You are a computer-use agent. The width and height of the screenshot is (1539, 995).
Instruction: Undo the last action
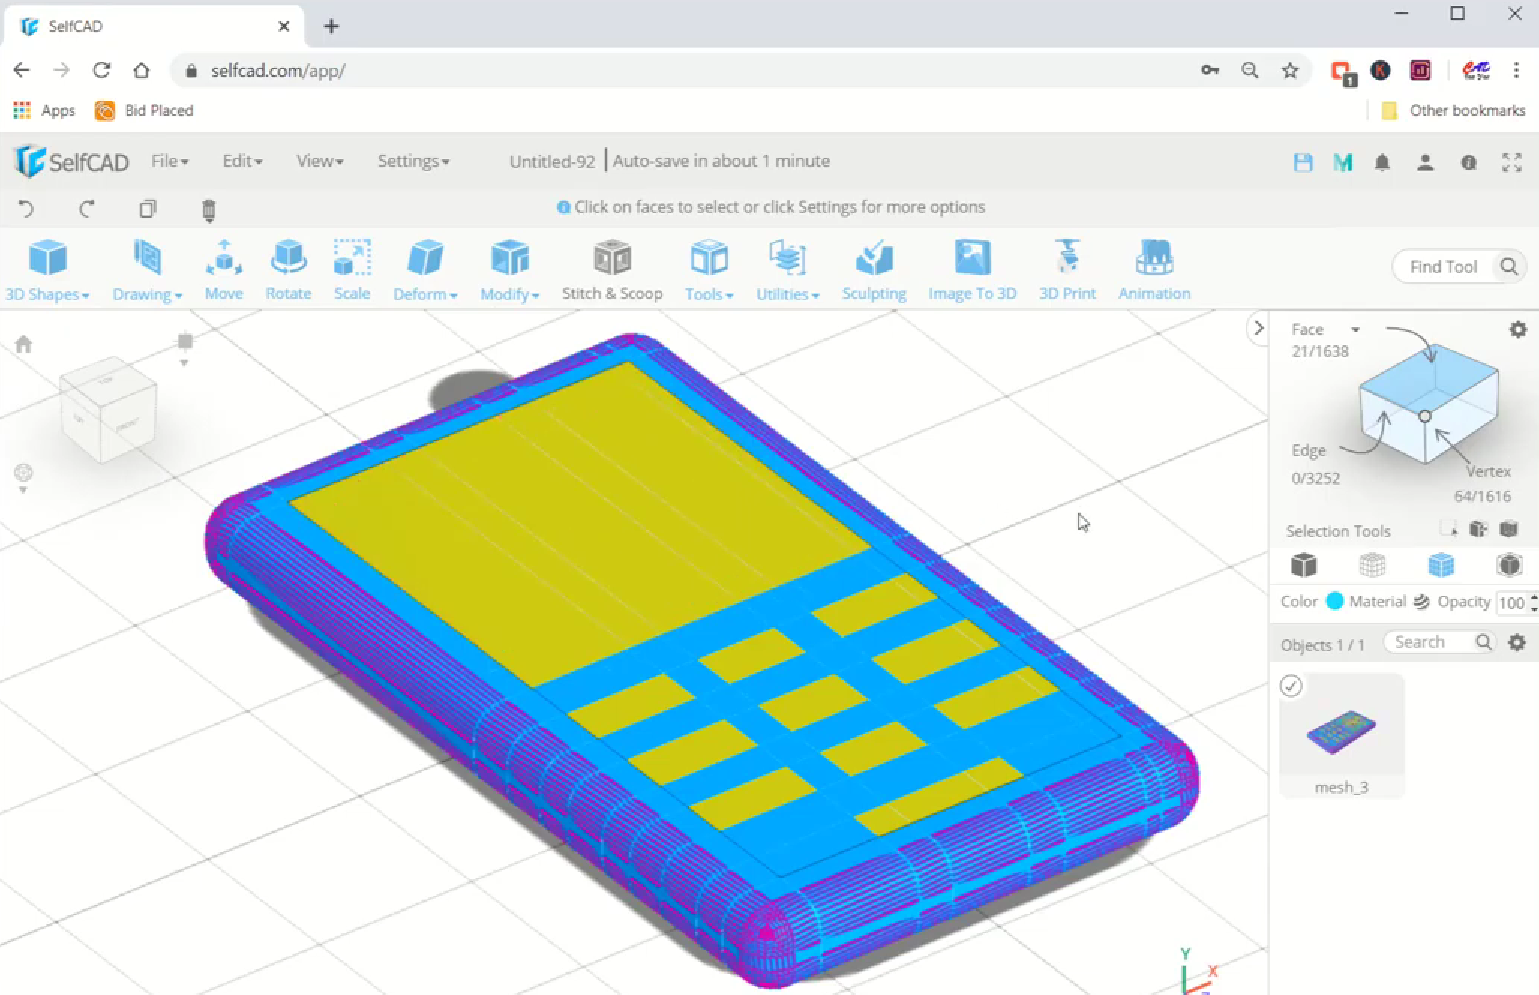(x=27, y=209)
